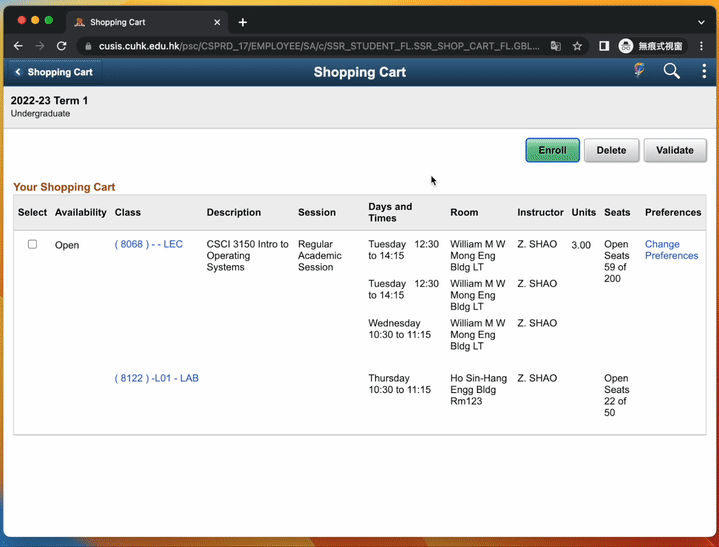Click the green Enroll button
The height and width of the screenshot is (547, 719).
(552, 150)
